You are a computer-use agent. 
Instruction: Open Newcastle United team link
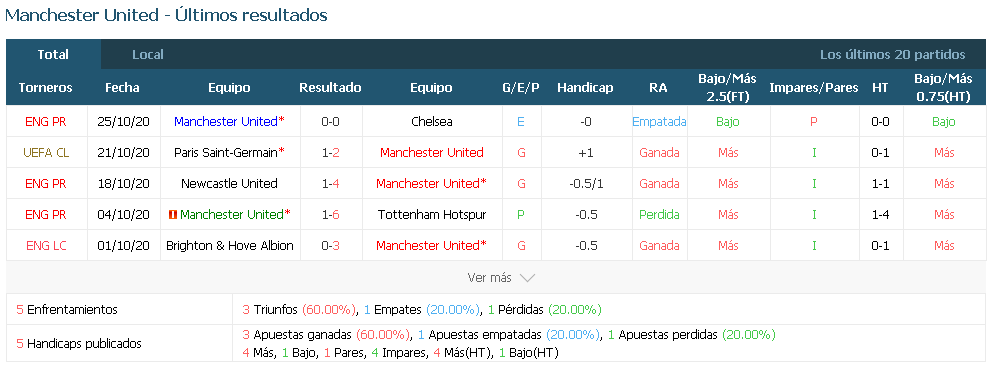pyautogui.click(x=229, y=184)
